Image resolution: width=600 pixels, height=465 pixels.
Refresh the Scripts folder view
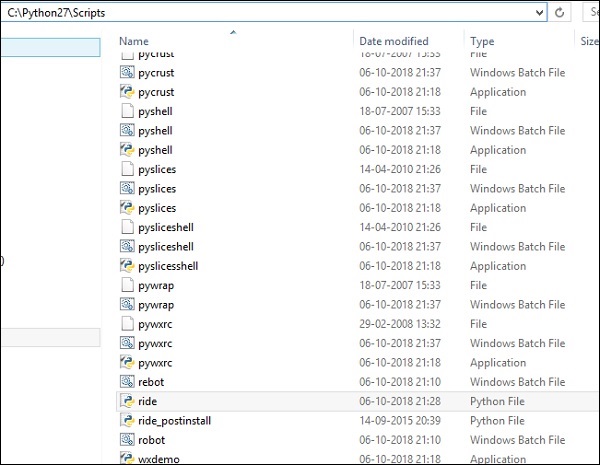tap(560, 12)
